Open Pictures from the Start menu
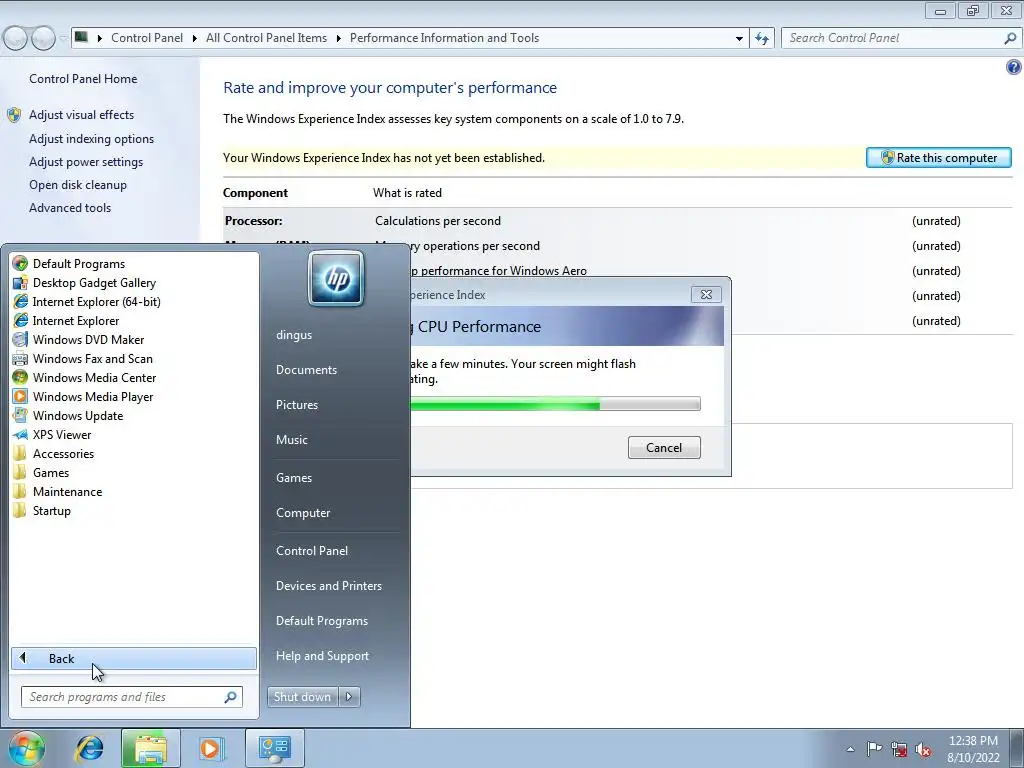1024x768 pixels. click(x=296, y=405)
